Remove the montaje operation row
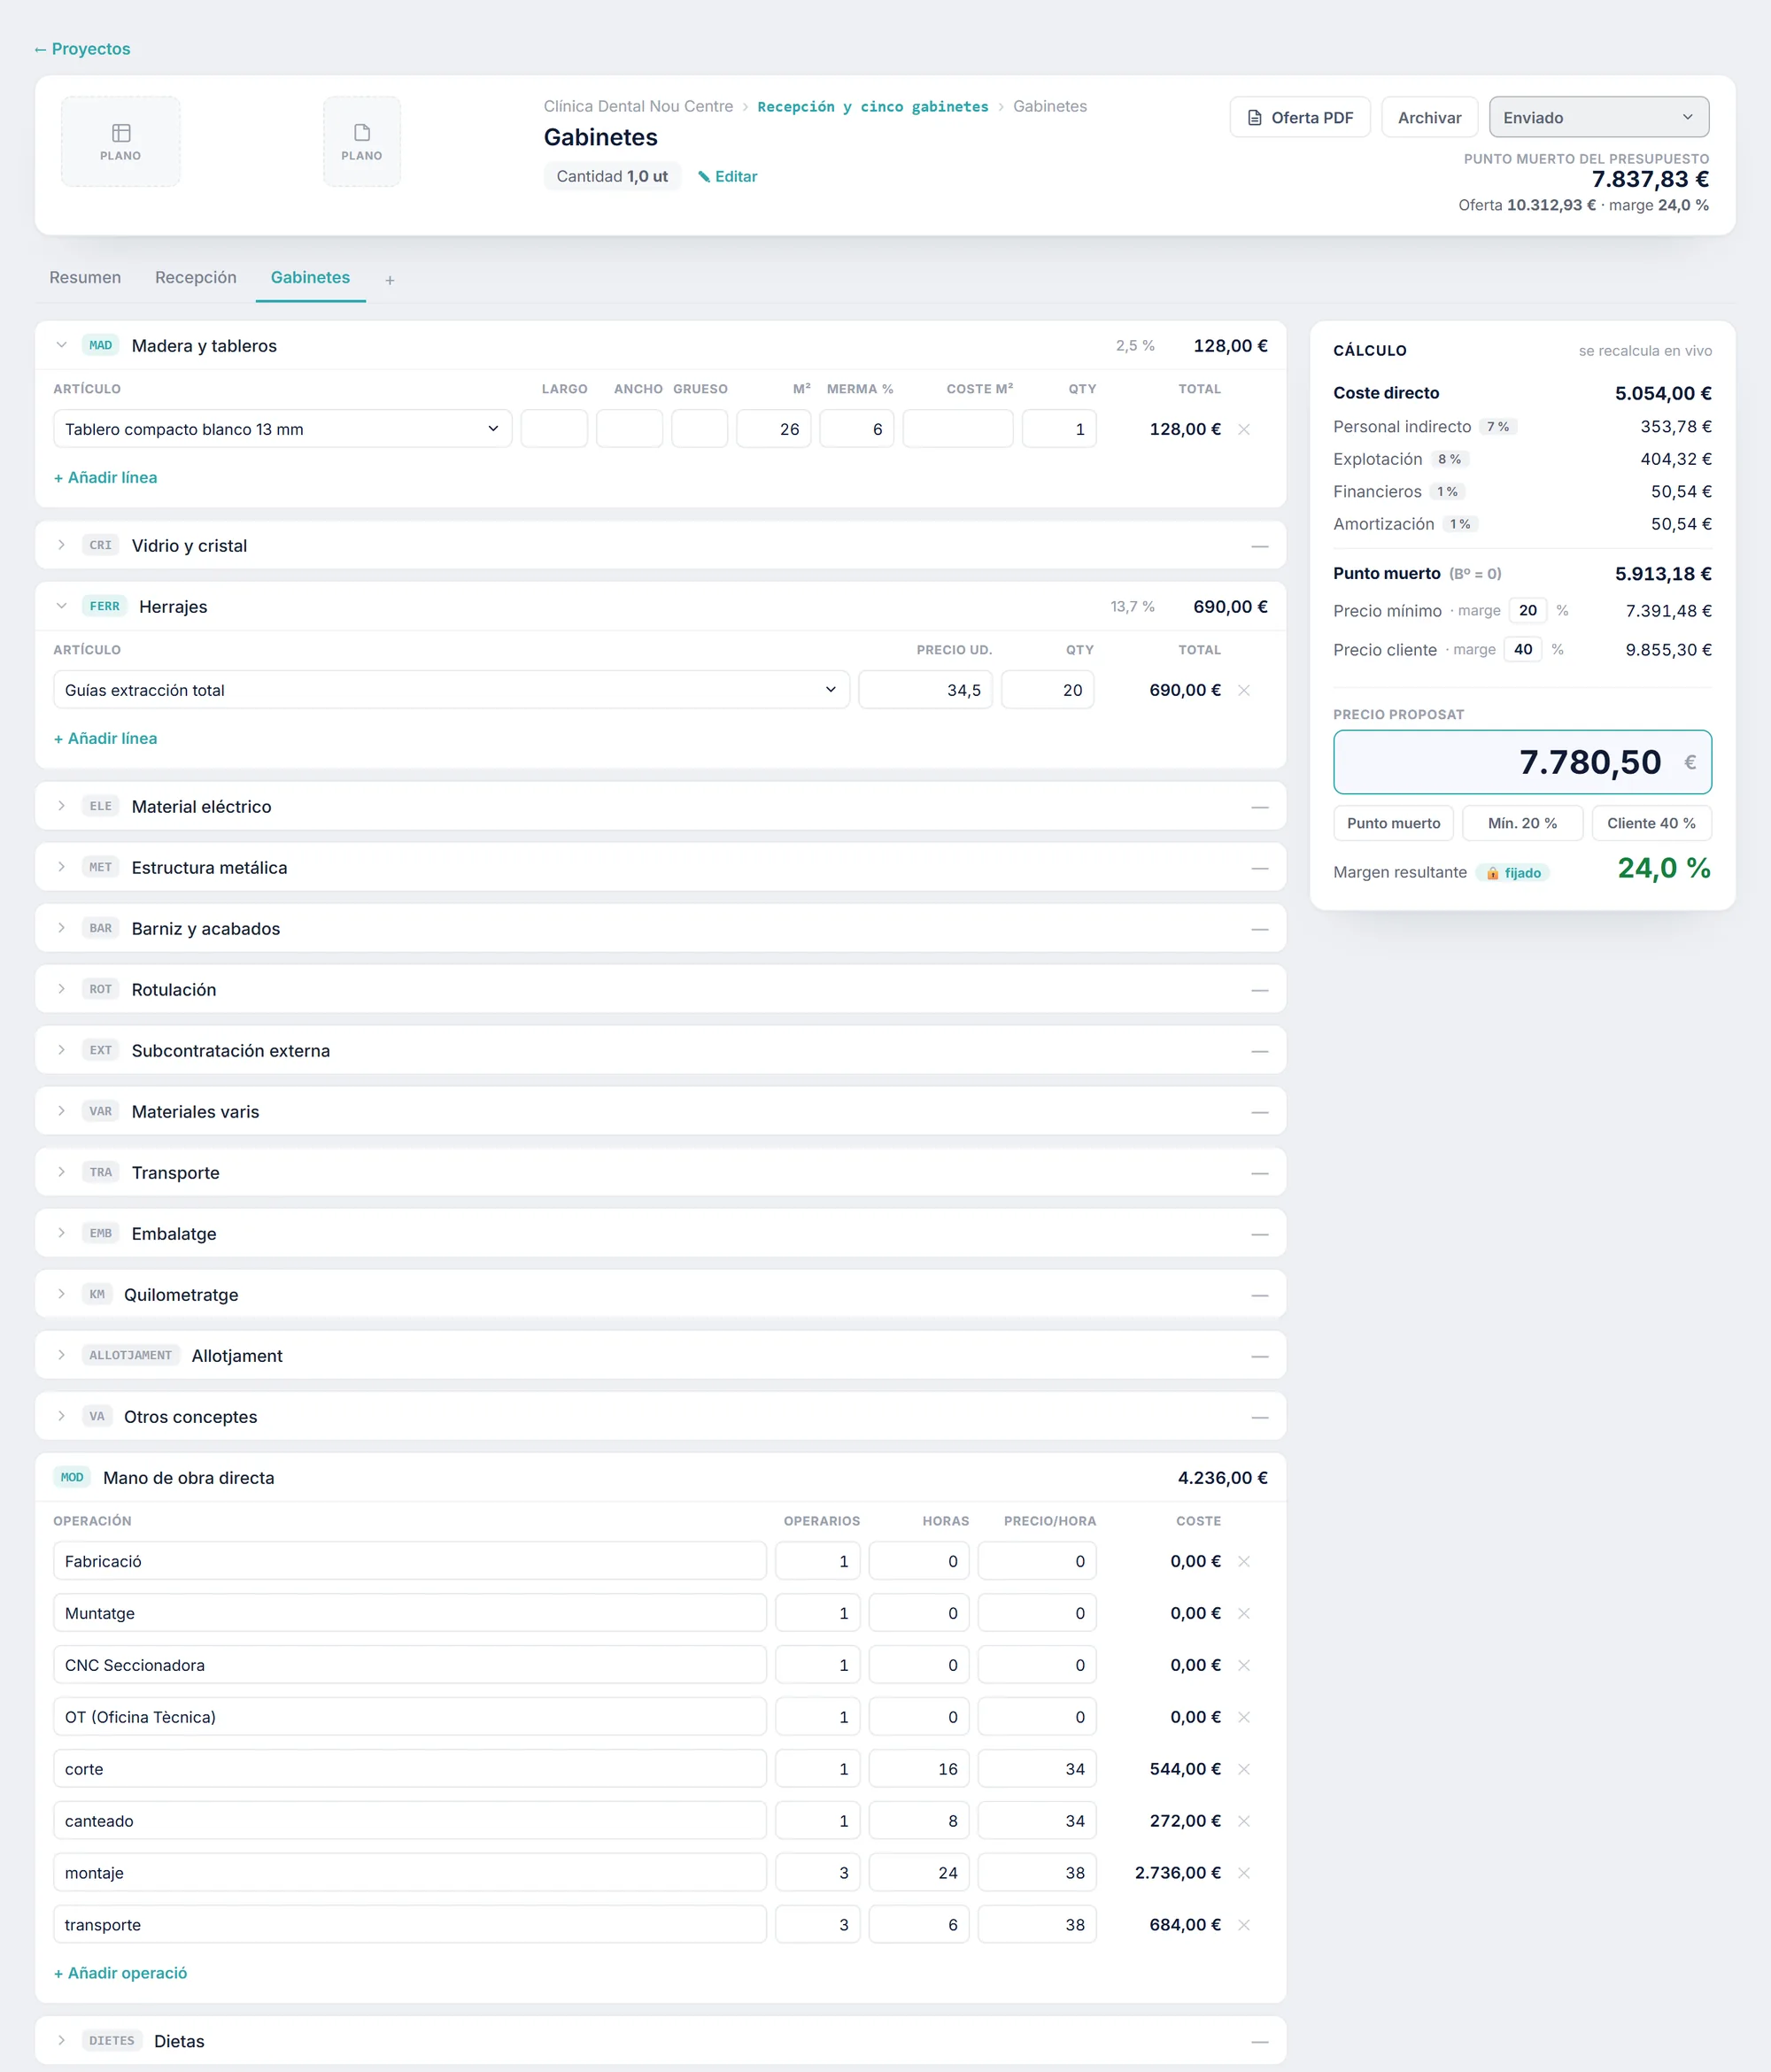 pos(1244,1873)
